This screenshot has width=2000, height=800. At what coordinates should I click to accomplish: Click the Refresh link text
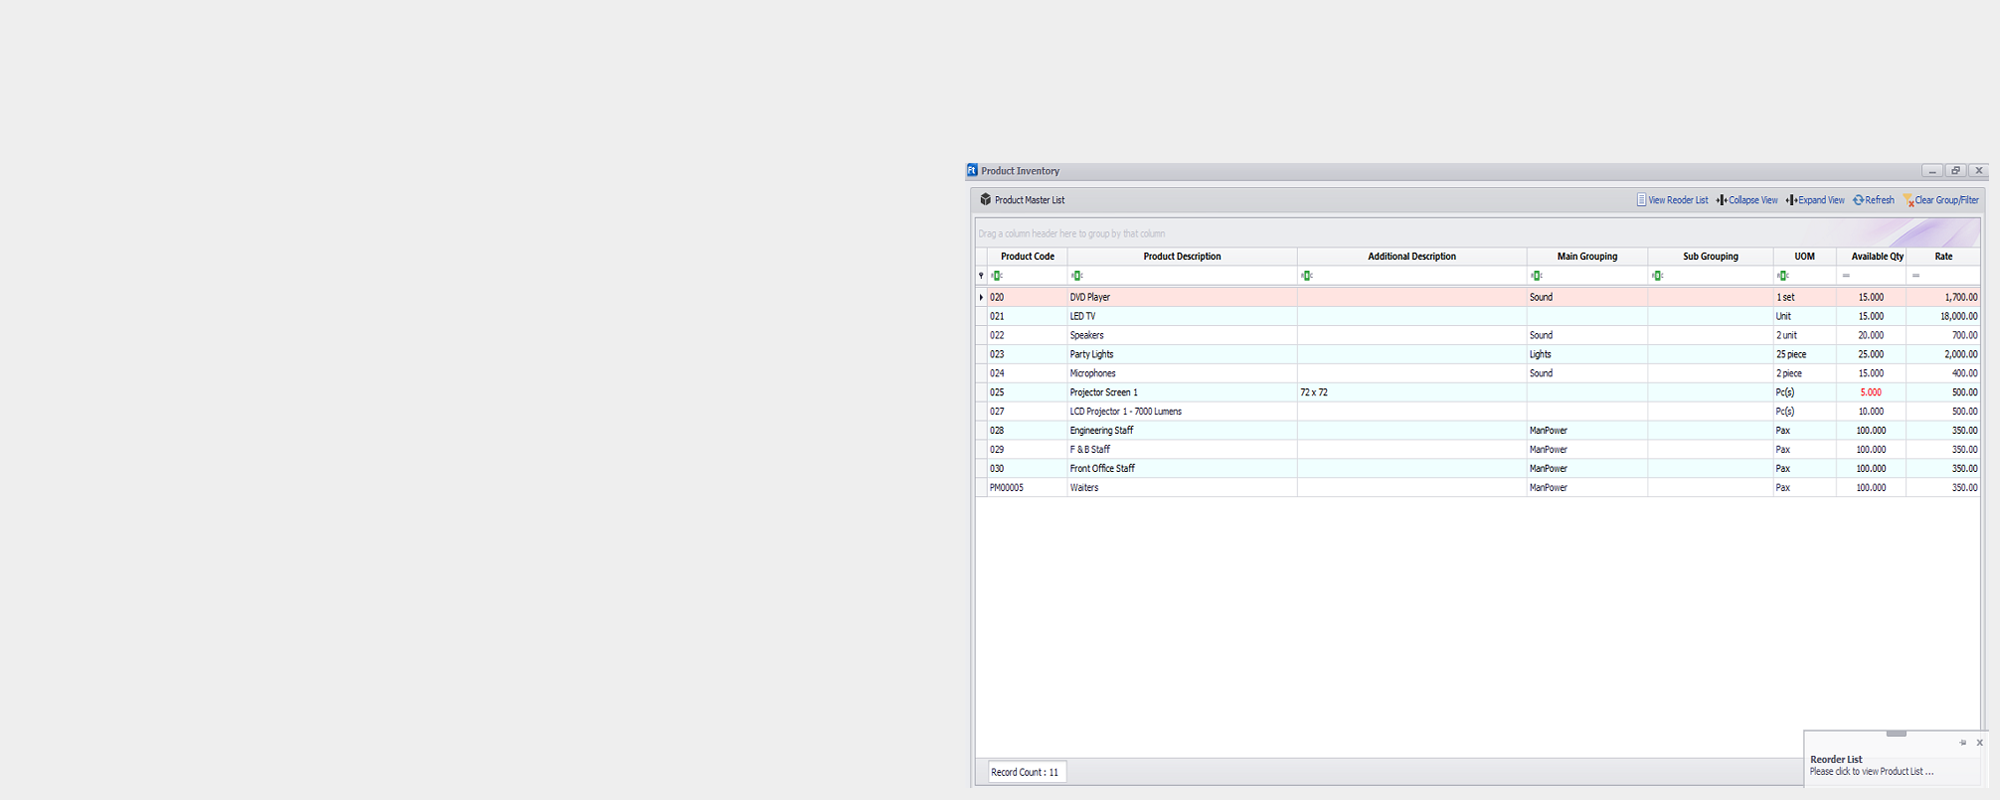[x=1879, y=200]
